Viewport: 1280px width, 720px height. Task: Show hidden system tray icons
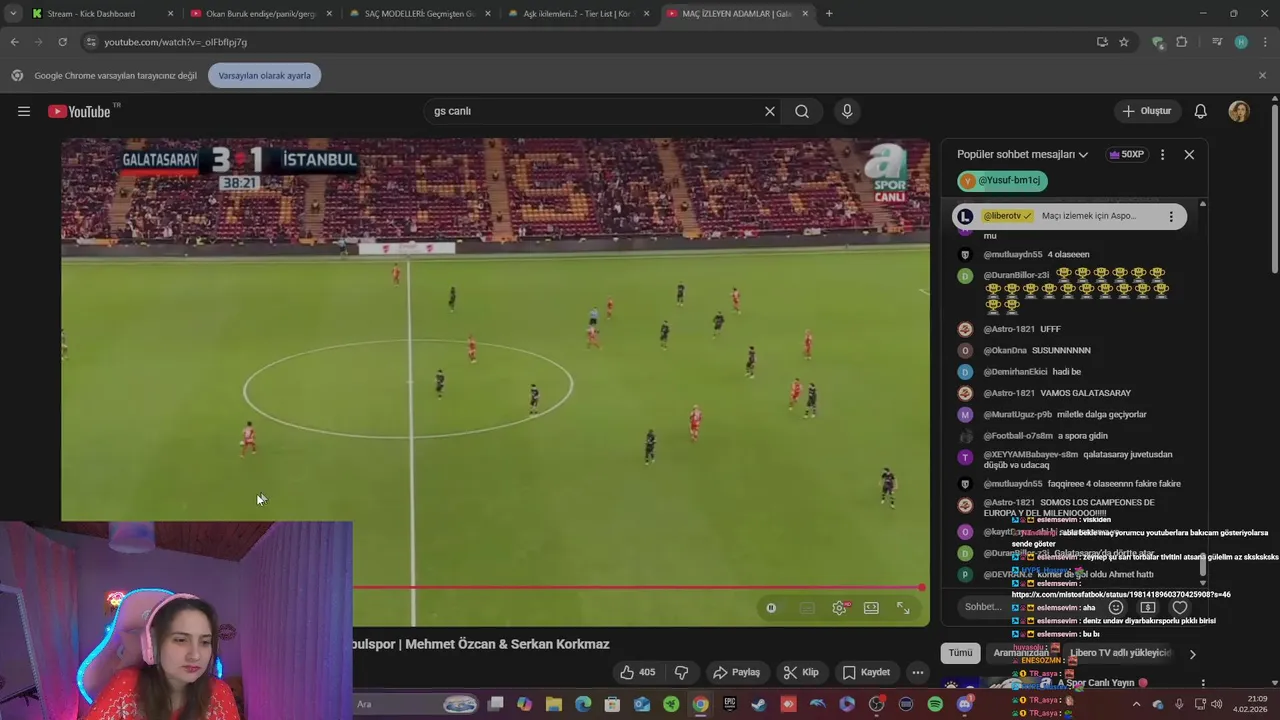pos(1136,704)
